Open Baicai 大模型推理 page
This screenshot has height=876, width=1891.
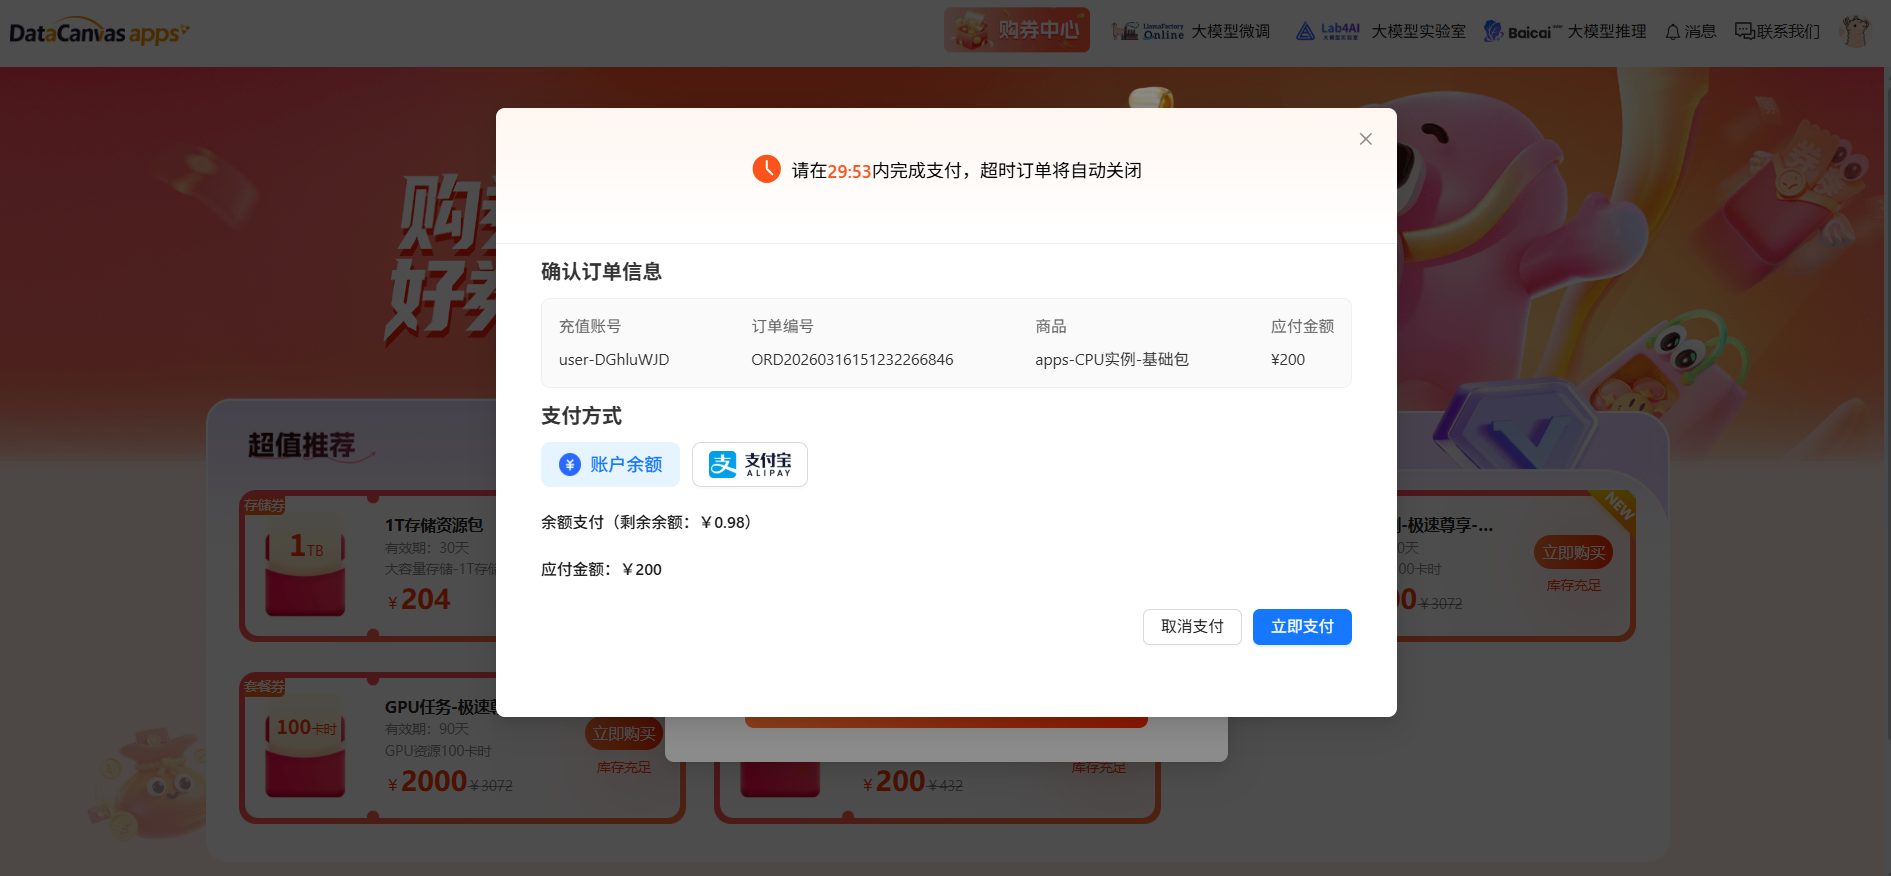click(x=1564, y=32)
